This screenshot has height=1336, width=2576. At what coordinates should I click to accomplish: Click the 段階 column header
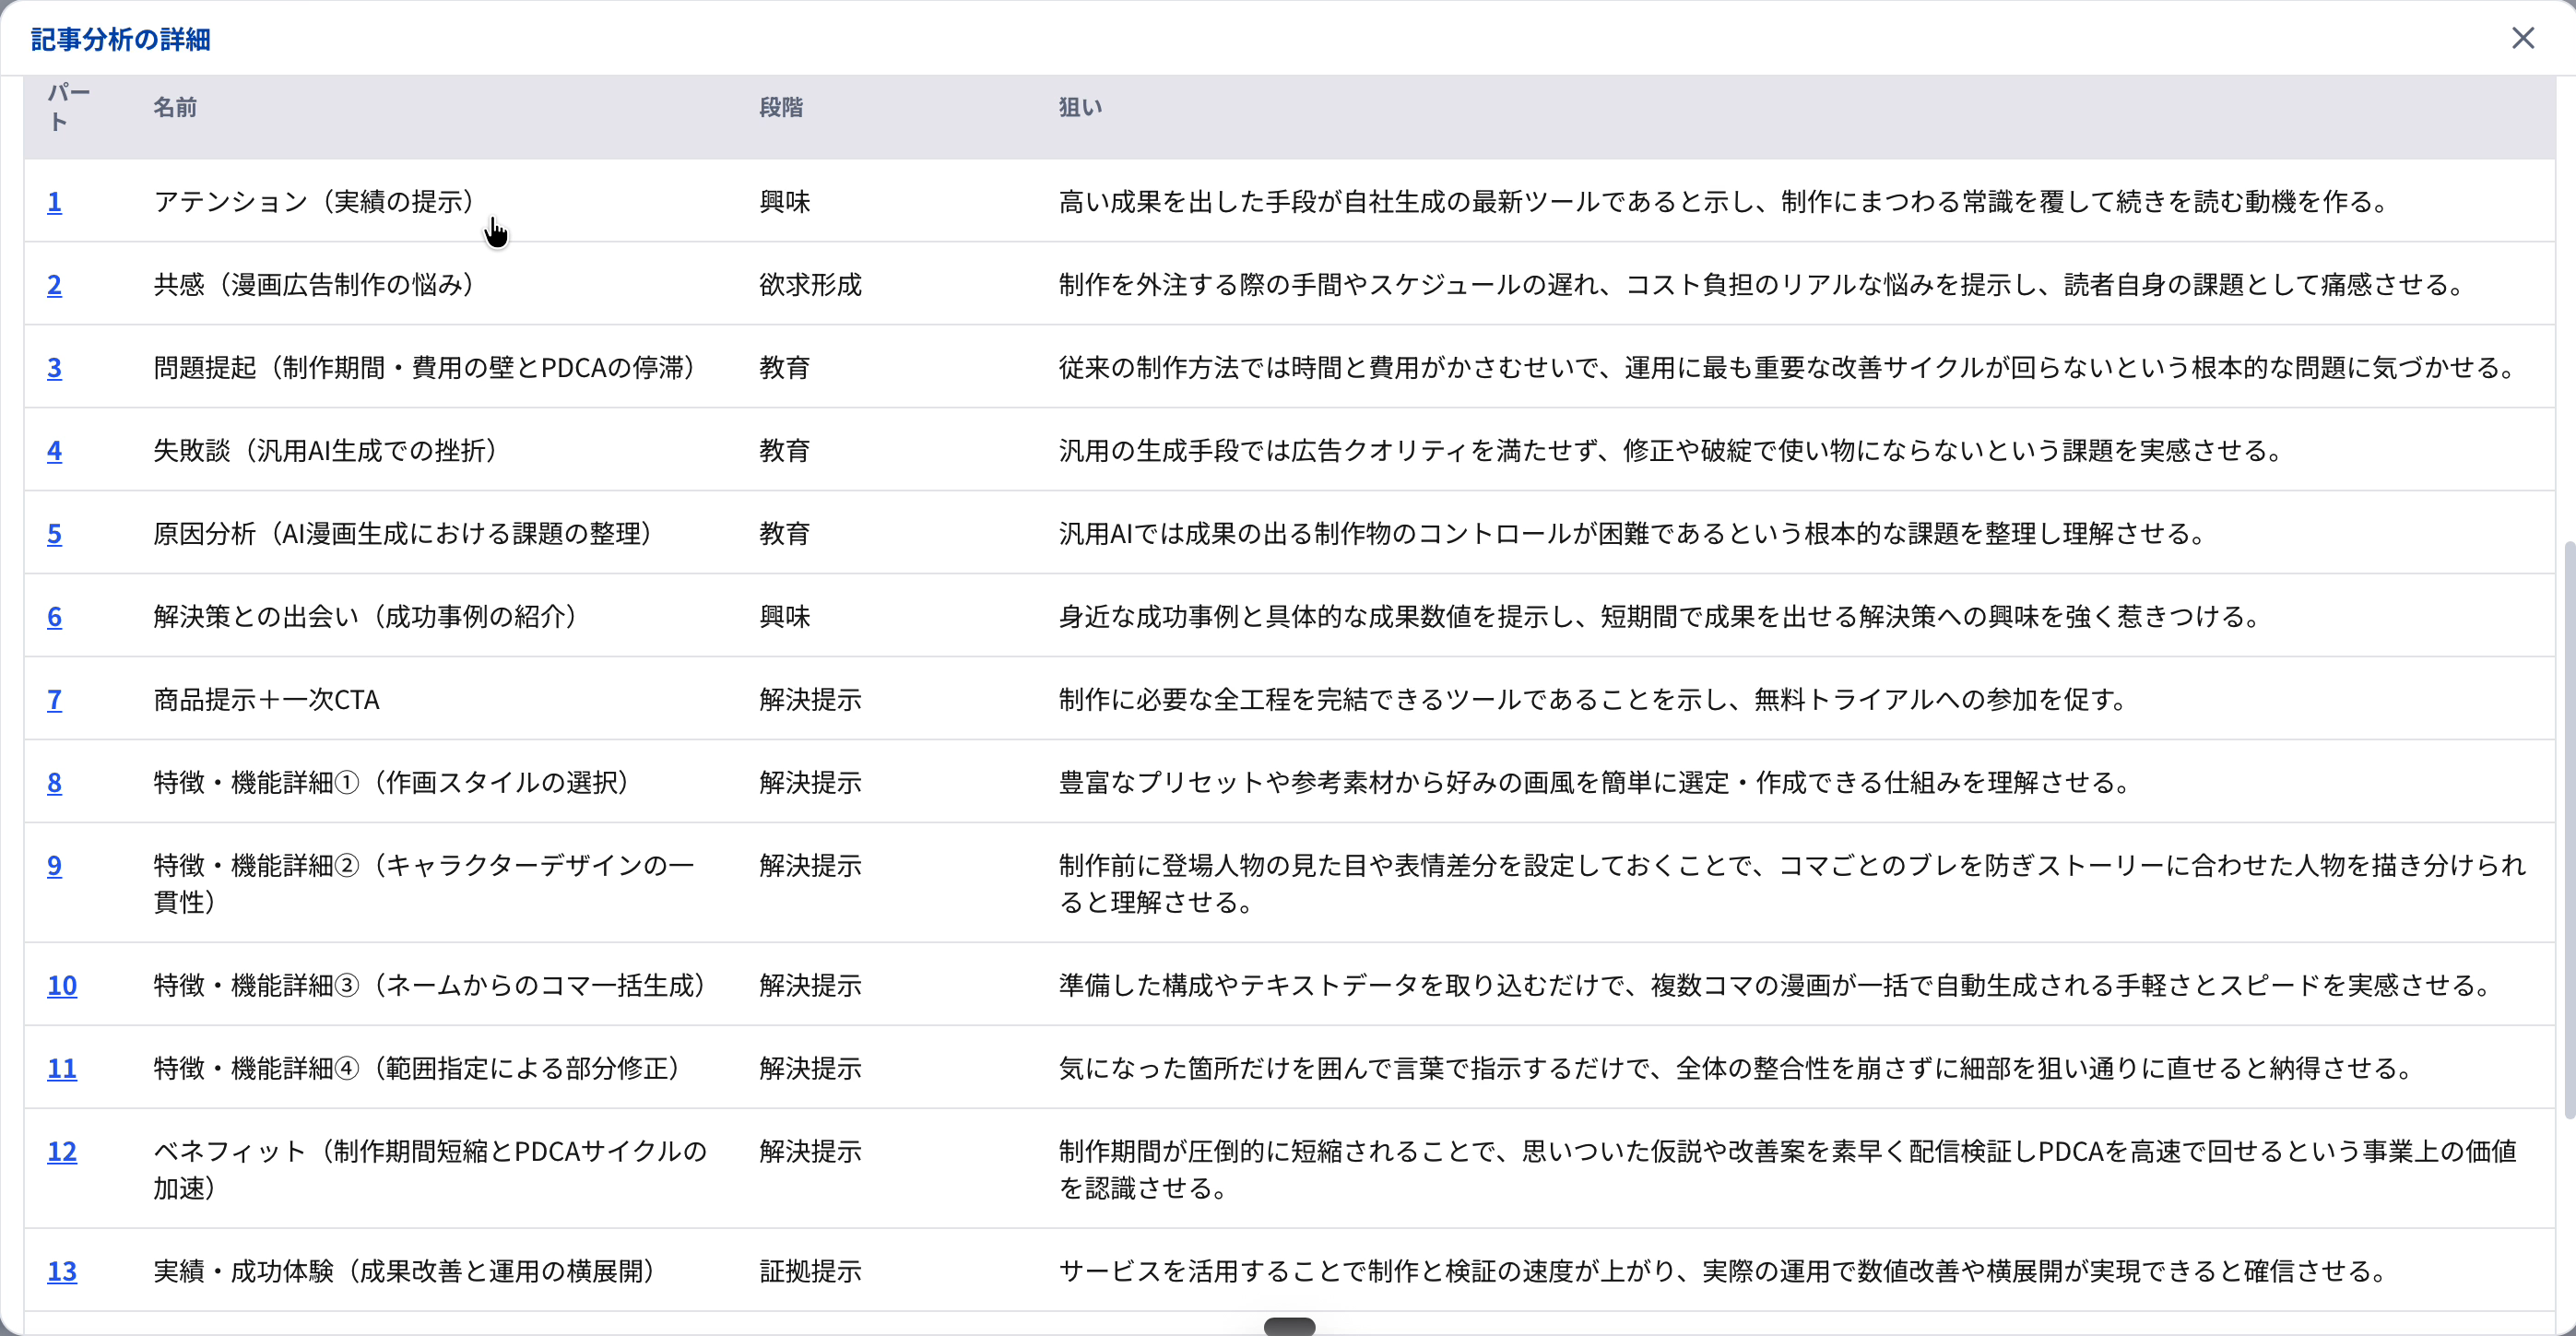click(781, 107)
